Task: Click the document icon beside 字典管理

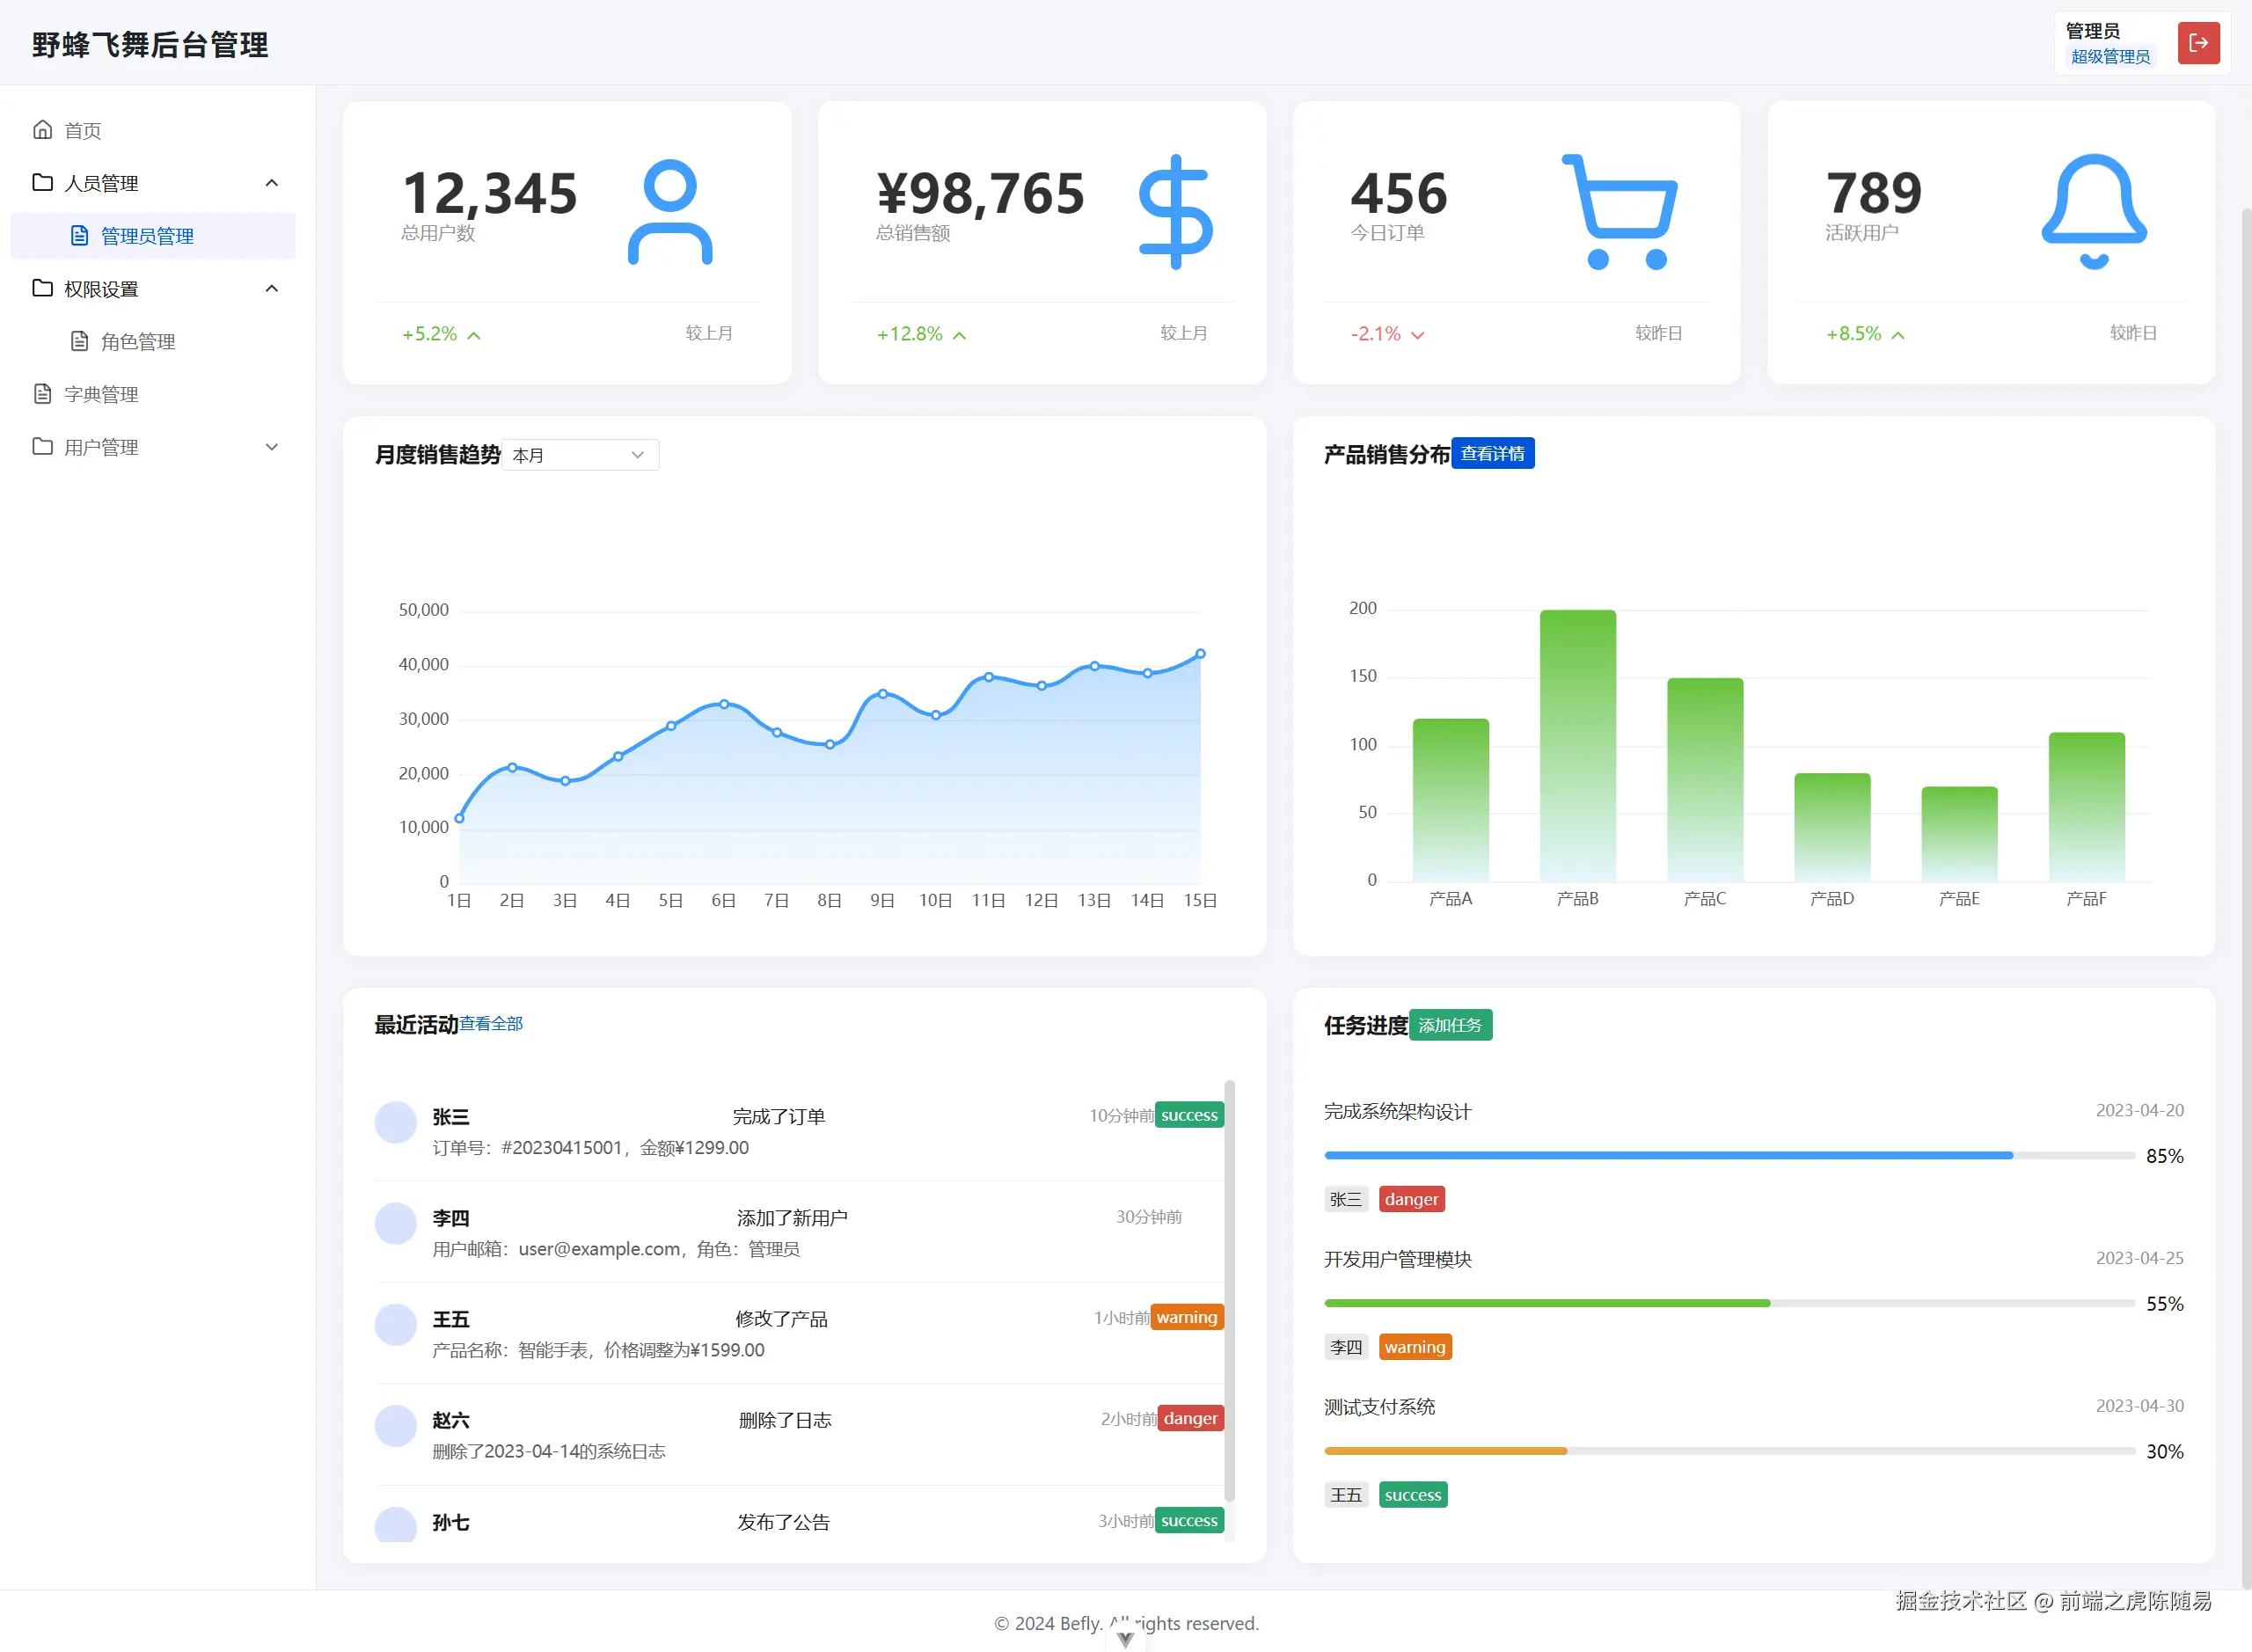Action: pyautogui.click(x=42, y=394)
